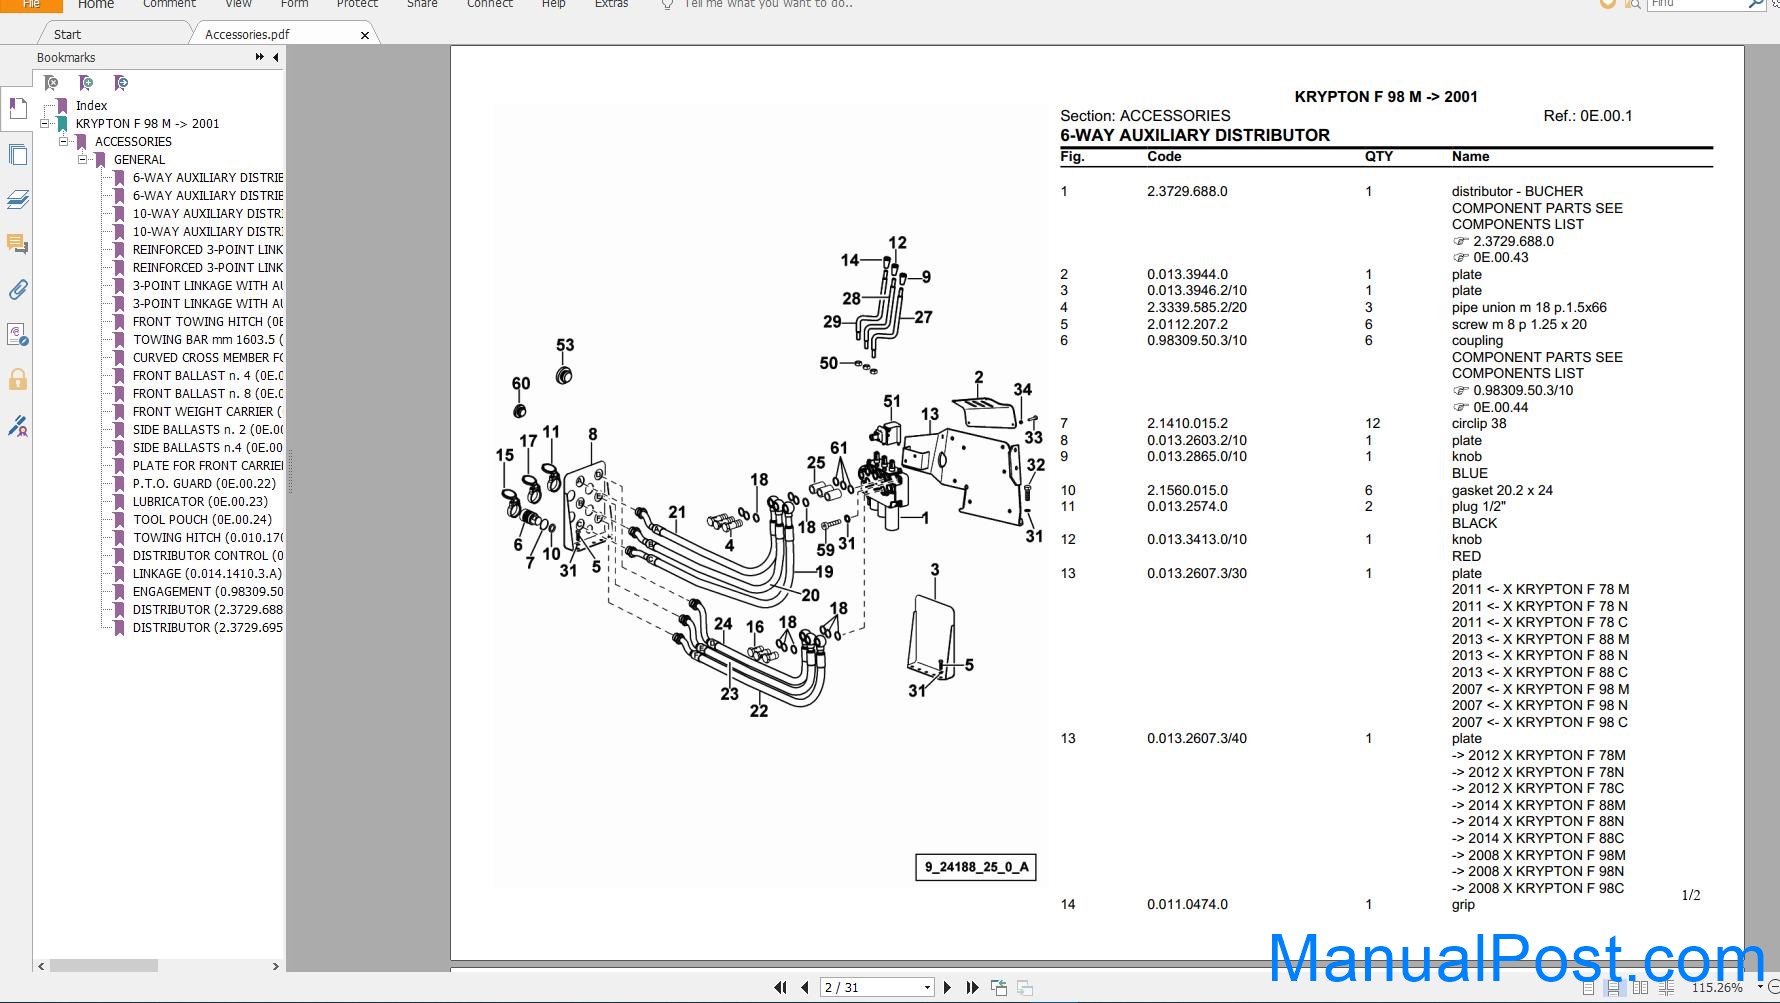Image resolution: width=1780 pixels, height=1003 pixels.
Task: Click the 'pipe union m 18 p.1.5x66' name
Action: click(x=1529, y=308)
